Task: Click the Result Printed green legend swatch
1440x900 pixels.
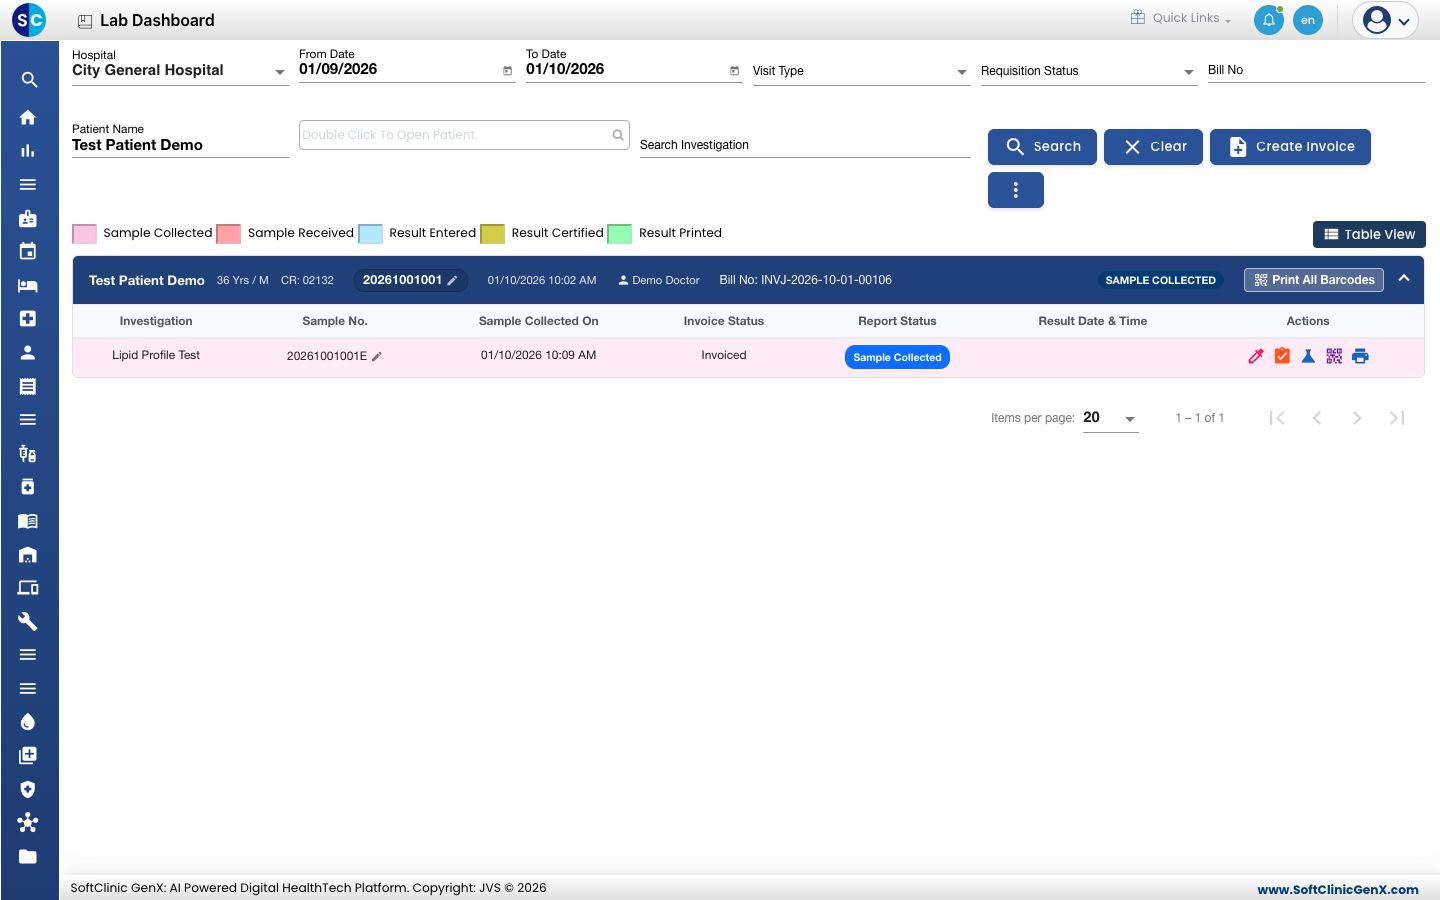Action: click(620, 234)
